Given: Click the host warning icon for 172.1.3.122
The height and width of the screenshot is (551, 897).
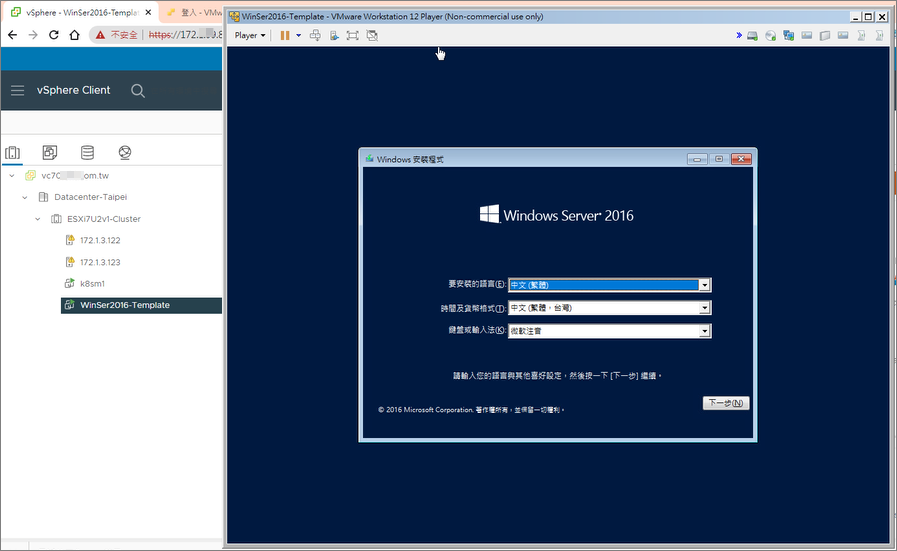Looking at the screenshot, I should (x=70, y=240).
